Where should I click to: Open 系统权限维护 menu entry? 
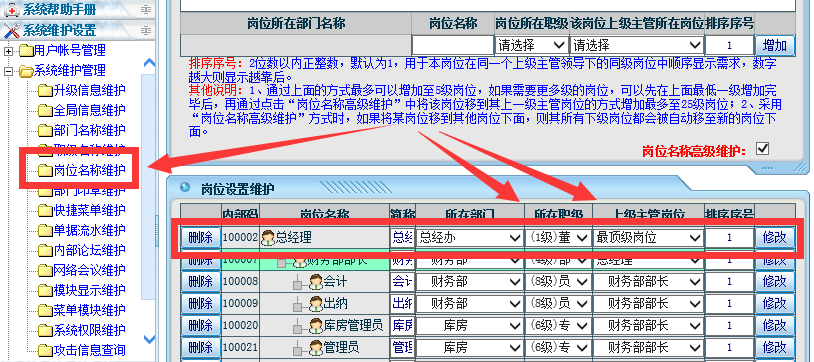(89, 330)
